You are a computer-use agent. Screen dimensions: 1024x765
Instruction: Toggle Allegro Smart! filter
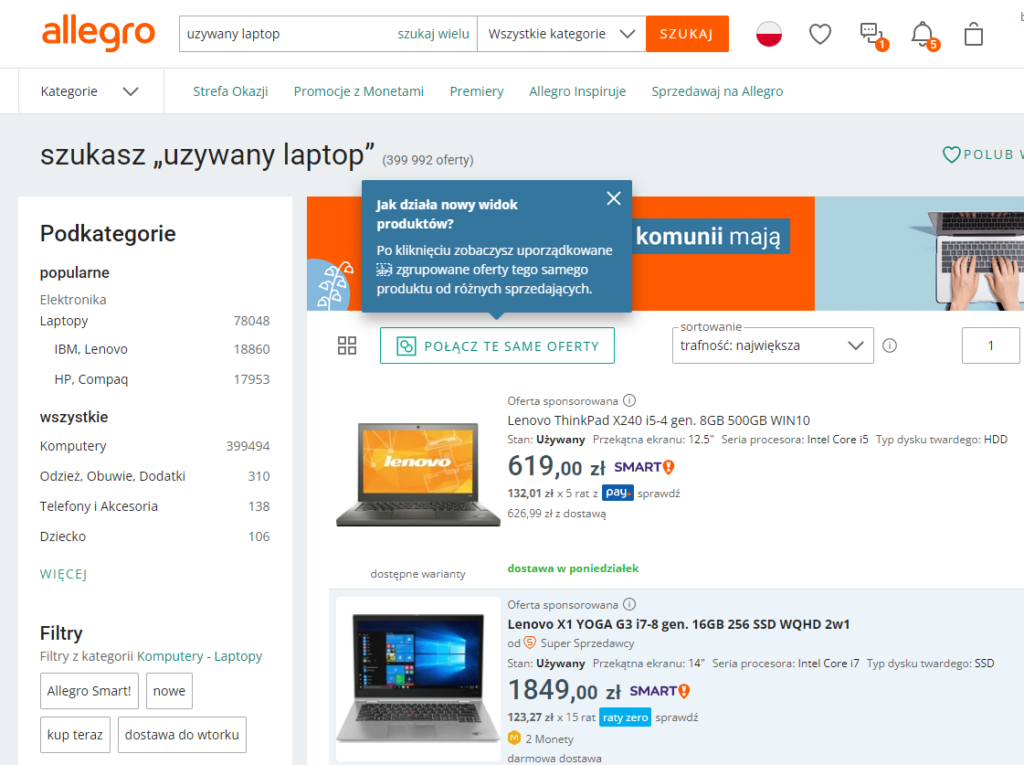pyautogui.click(x=89, y=691)
